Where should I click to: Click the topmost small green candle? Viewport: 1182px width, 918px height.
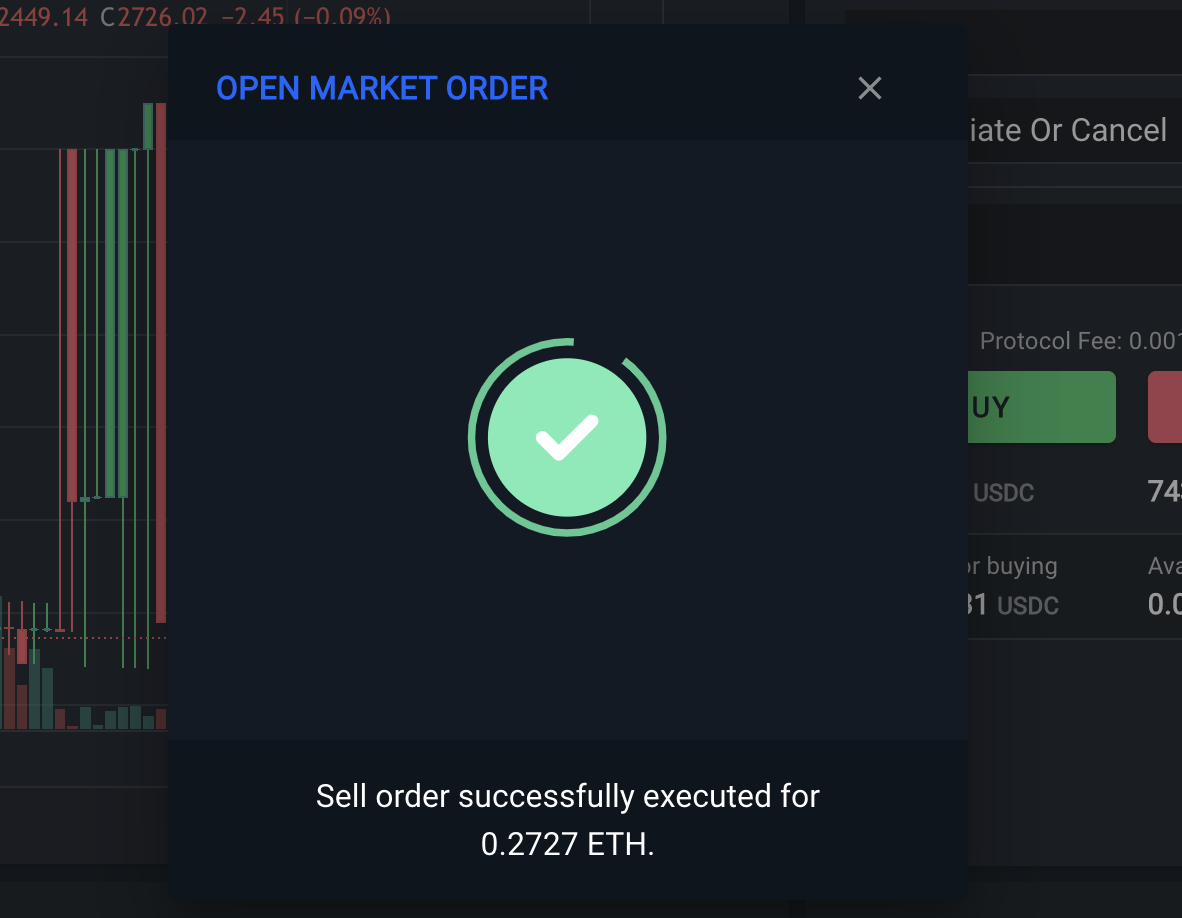tap(148, 126)
